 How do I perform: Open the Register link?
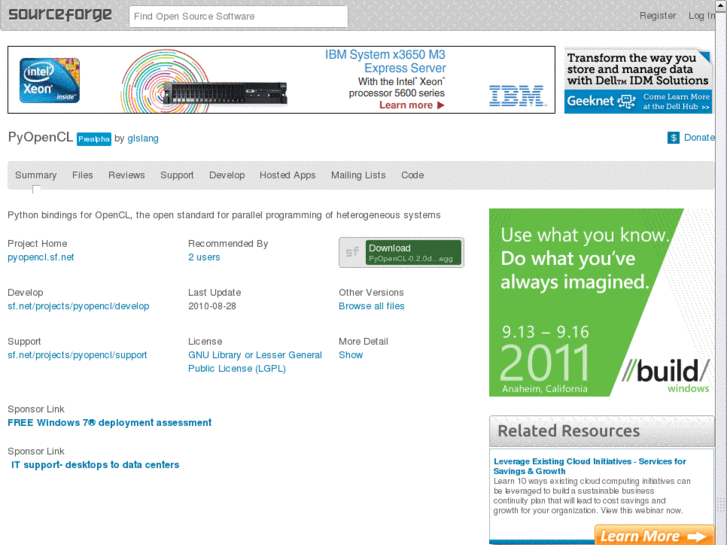(x=657, y=15)
